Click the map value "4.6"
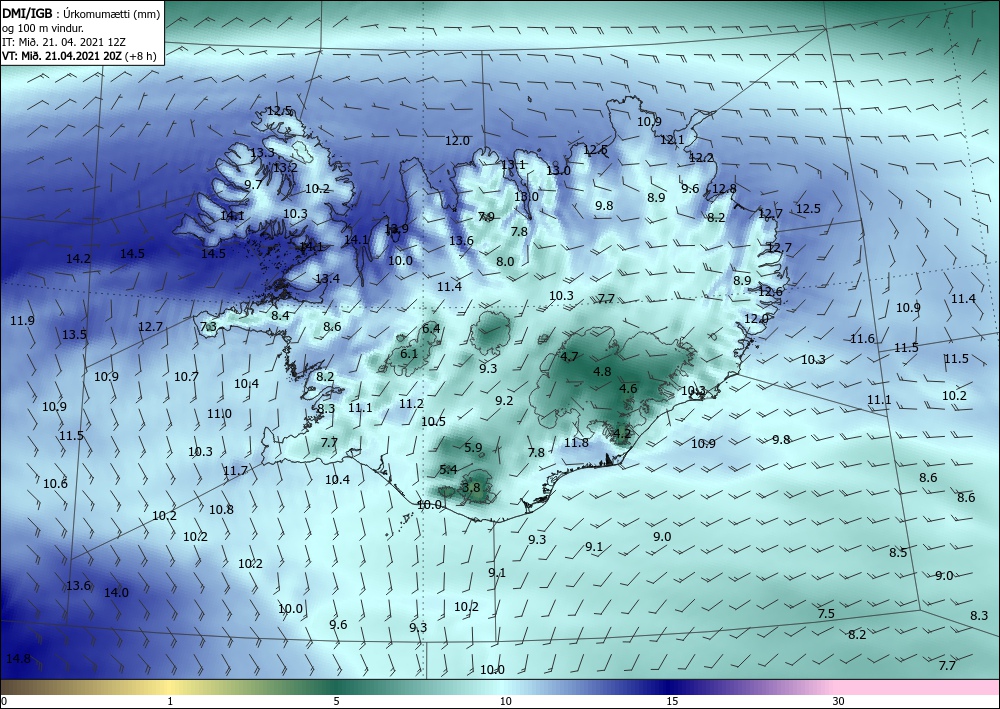The height and width of the screenshot is (709, 1000). click(x=628, y=389)
